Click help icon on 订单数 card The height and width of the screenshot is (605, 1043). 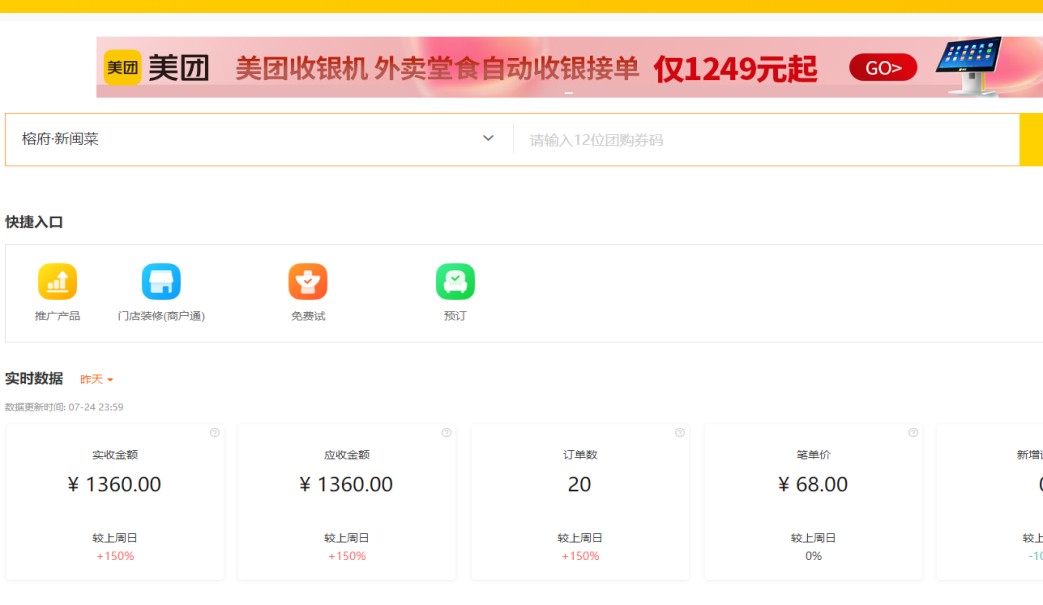point(680,433)
